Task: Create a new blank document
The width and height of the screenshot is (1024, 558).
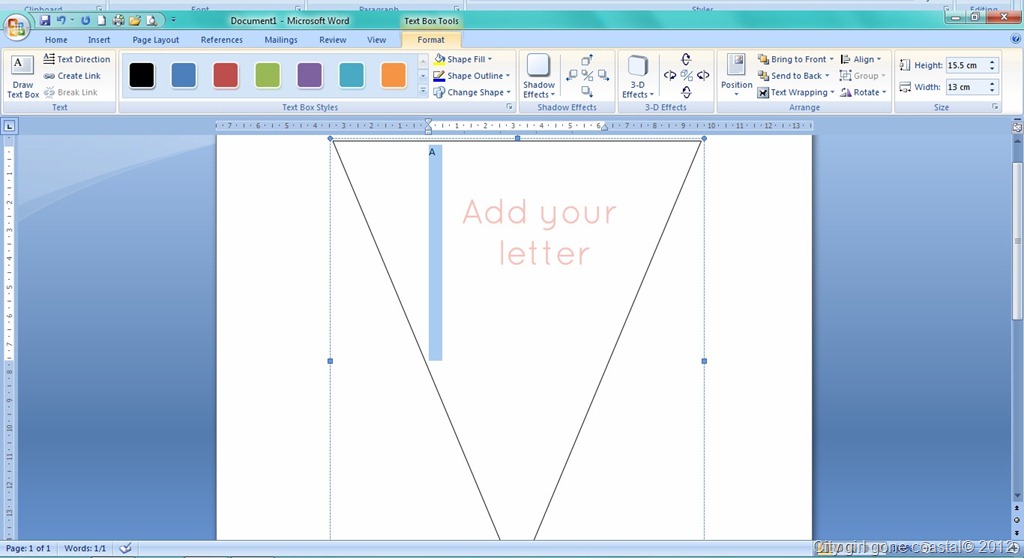Action: click(101, 21)
